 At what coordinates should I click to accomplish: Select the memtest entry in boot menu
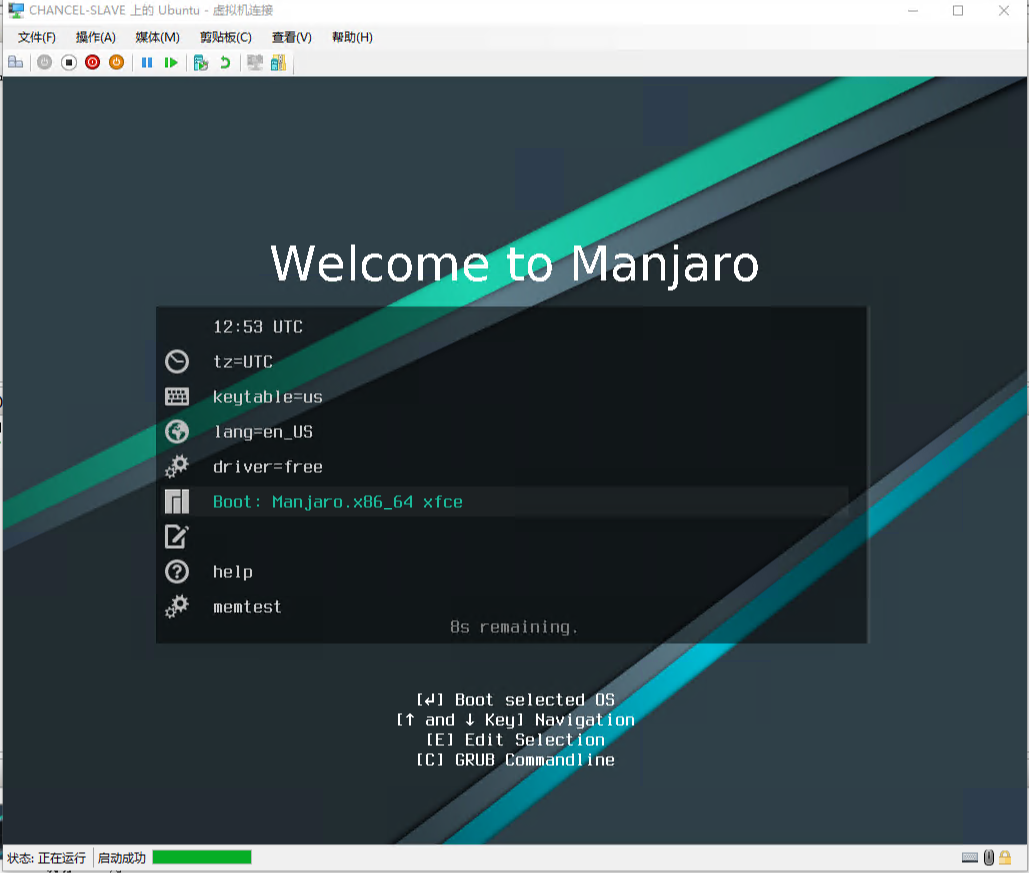tap(247, 607)
